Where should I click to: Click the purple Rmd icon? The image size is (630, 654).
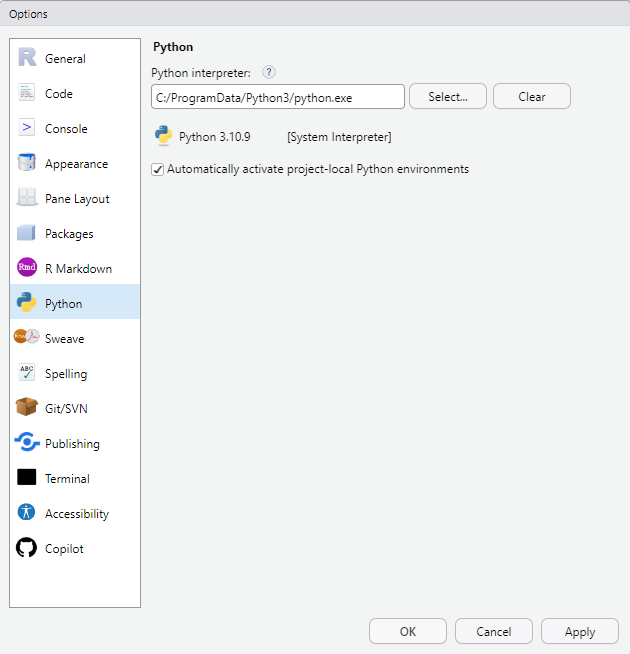[27, 267]
